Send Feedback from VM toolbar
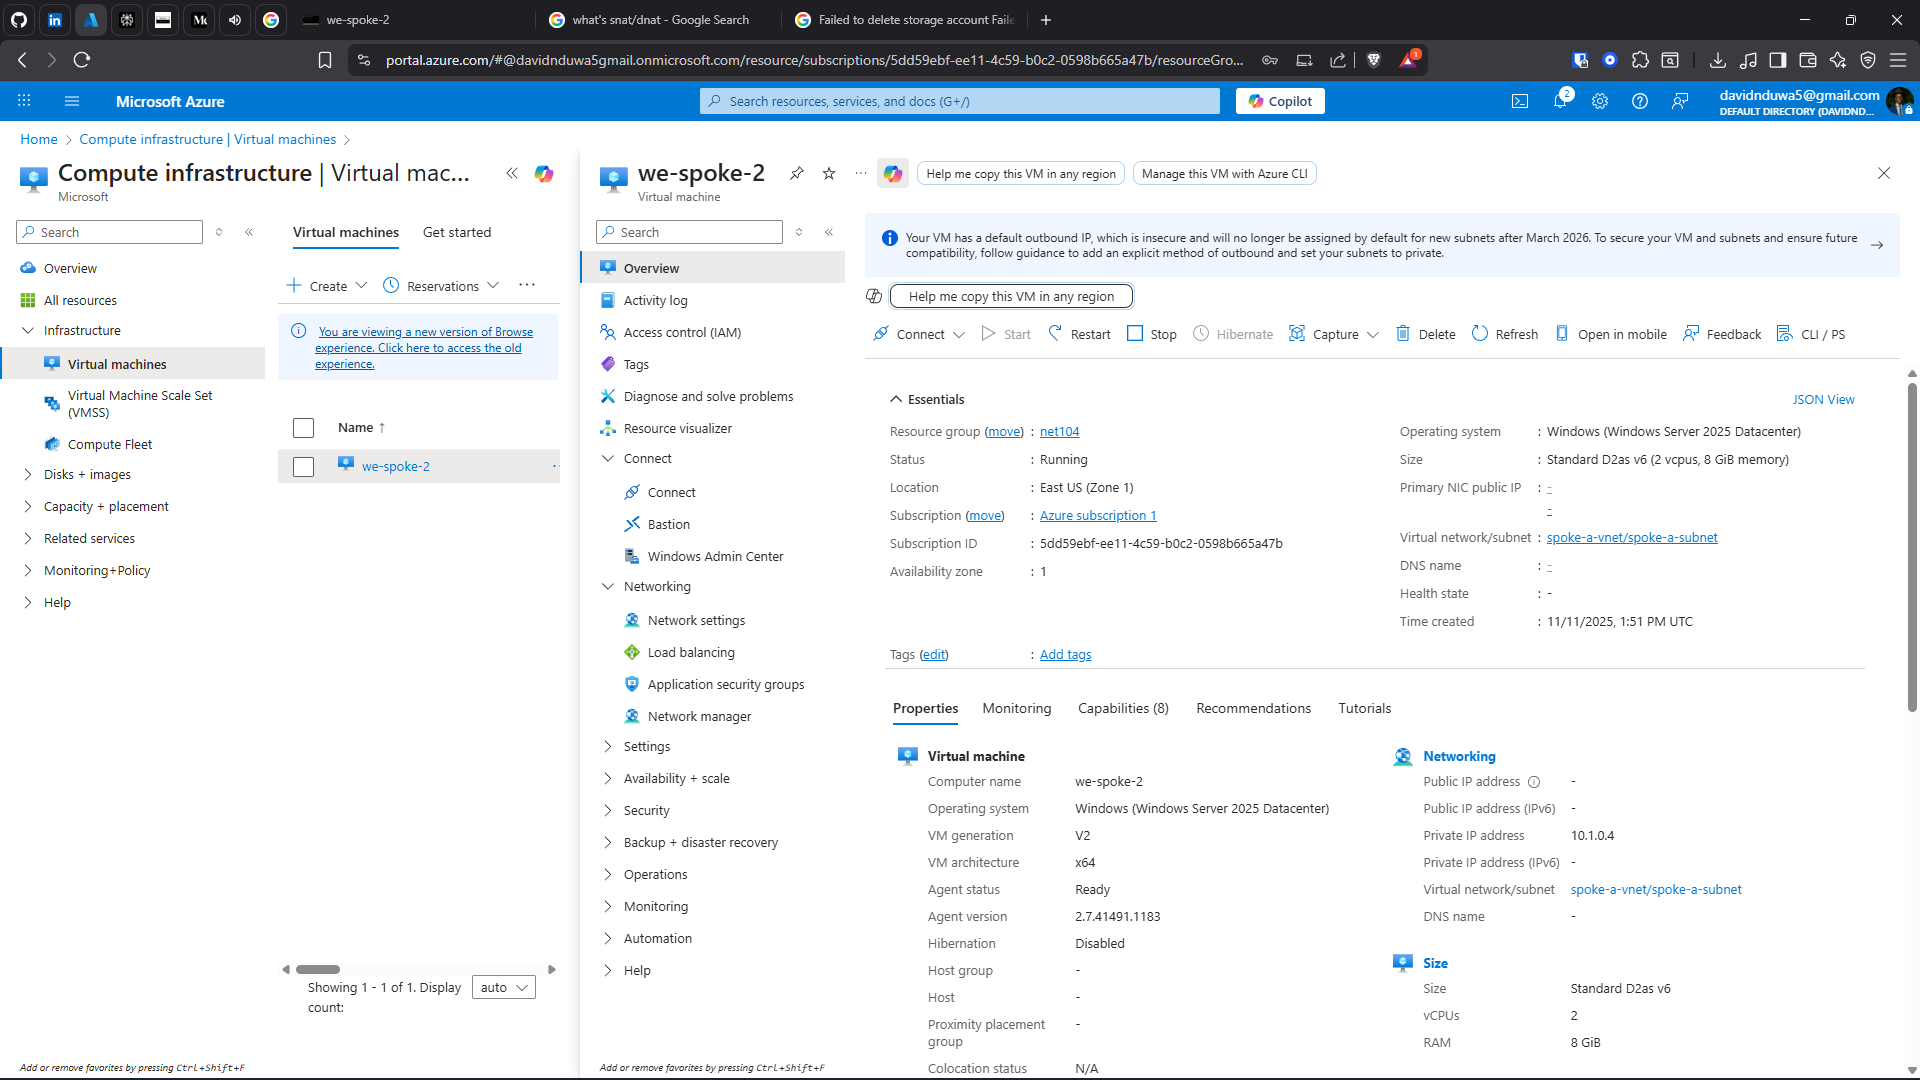1920x1080 pixels. (1722, 334)
